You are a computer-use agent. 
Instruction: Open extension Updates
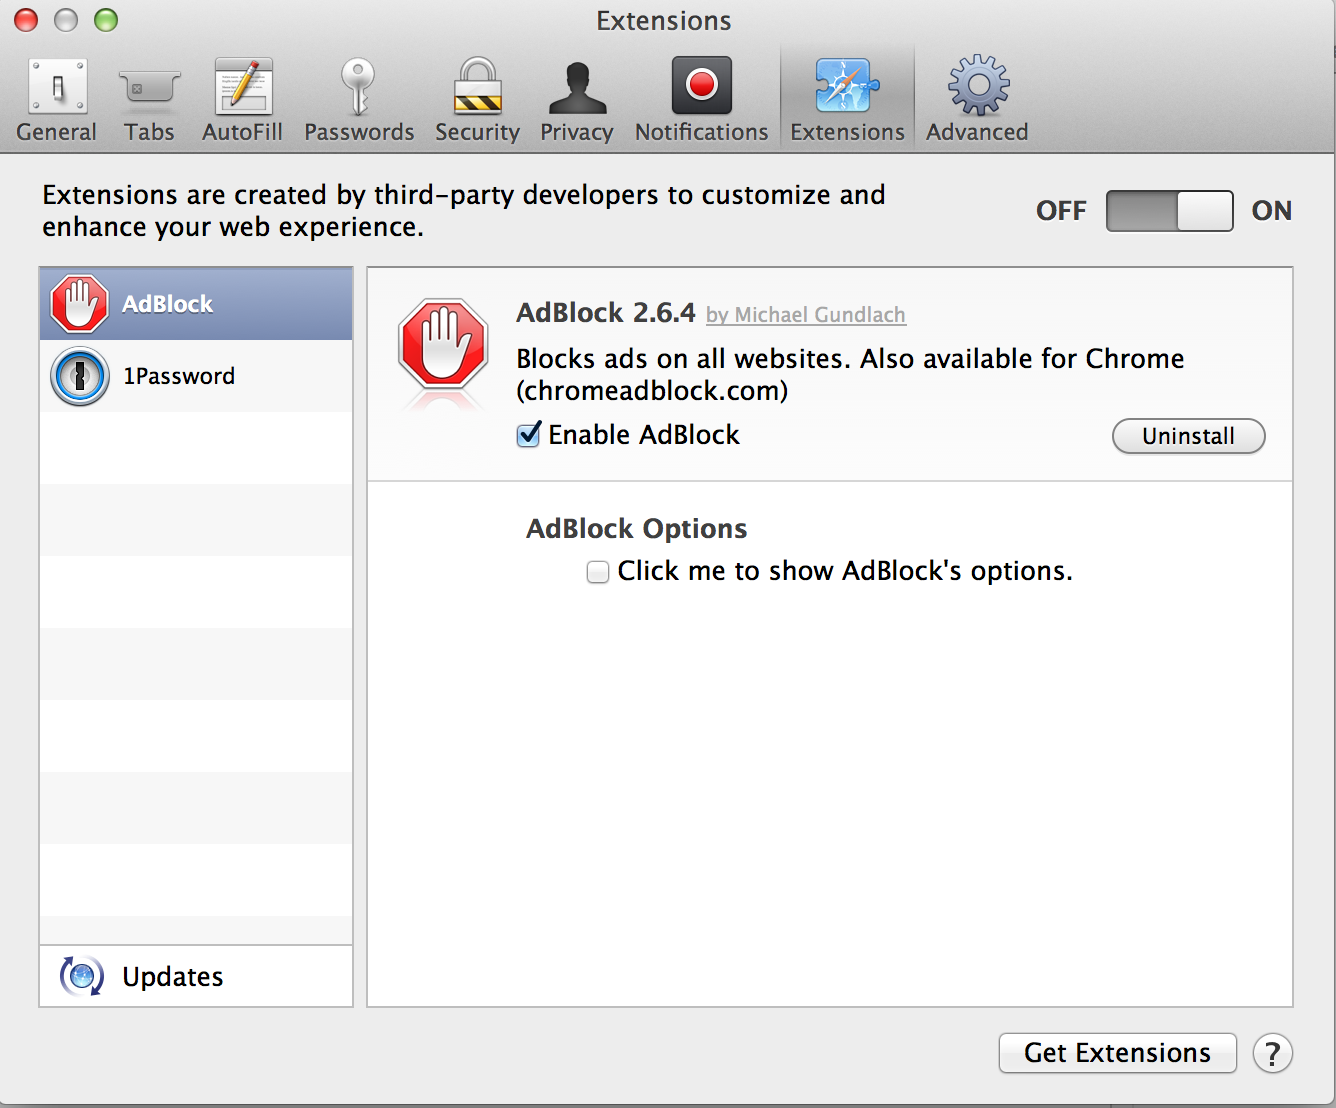point(196,976)
